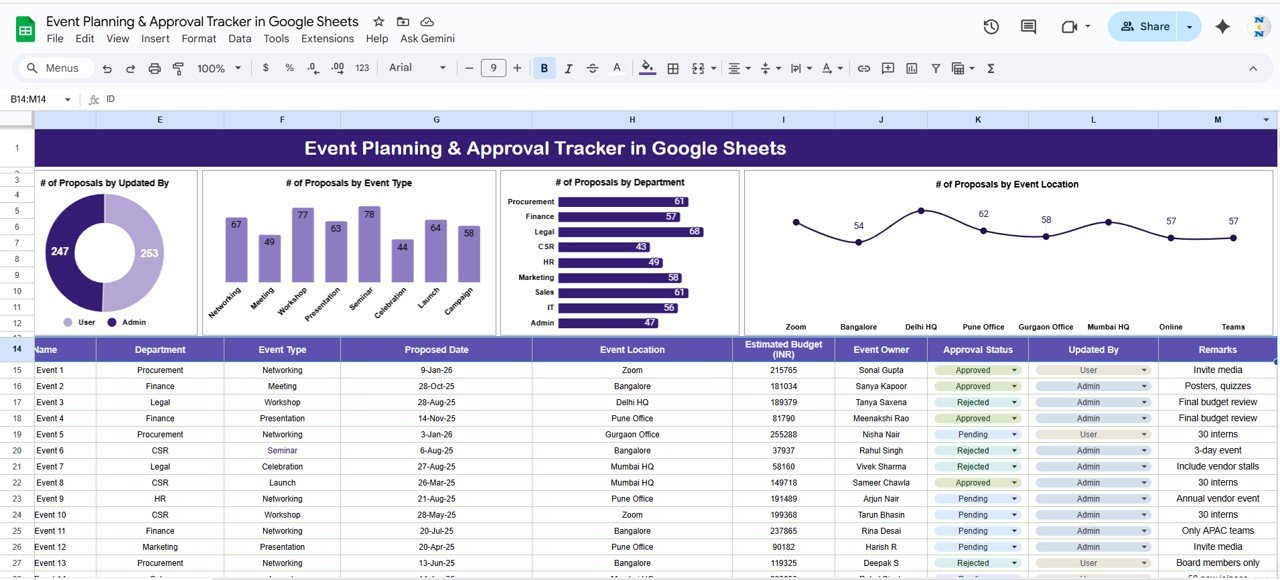Open the zoom 100% dropdown

(218, 68)
